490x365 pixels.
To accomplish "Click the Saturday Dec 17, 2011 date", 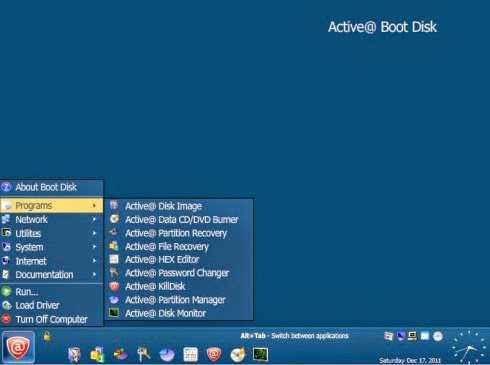I will [410, 360].
